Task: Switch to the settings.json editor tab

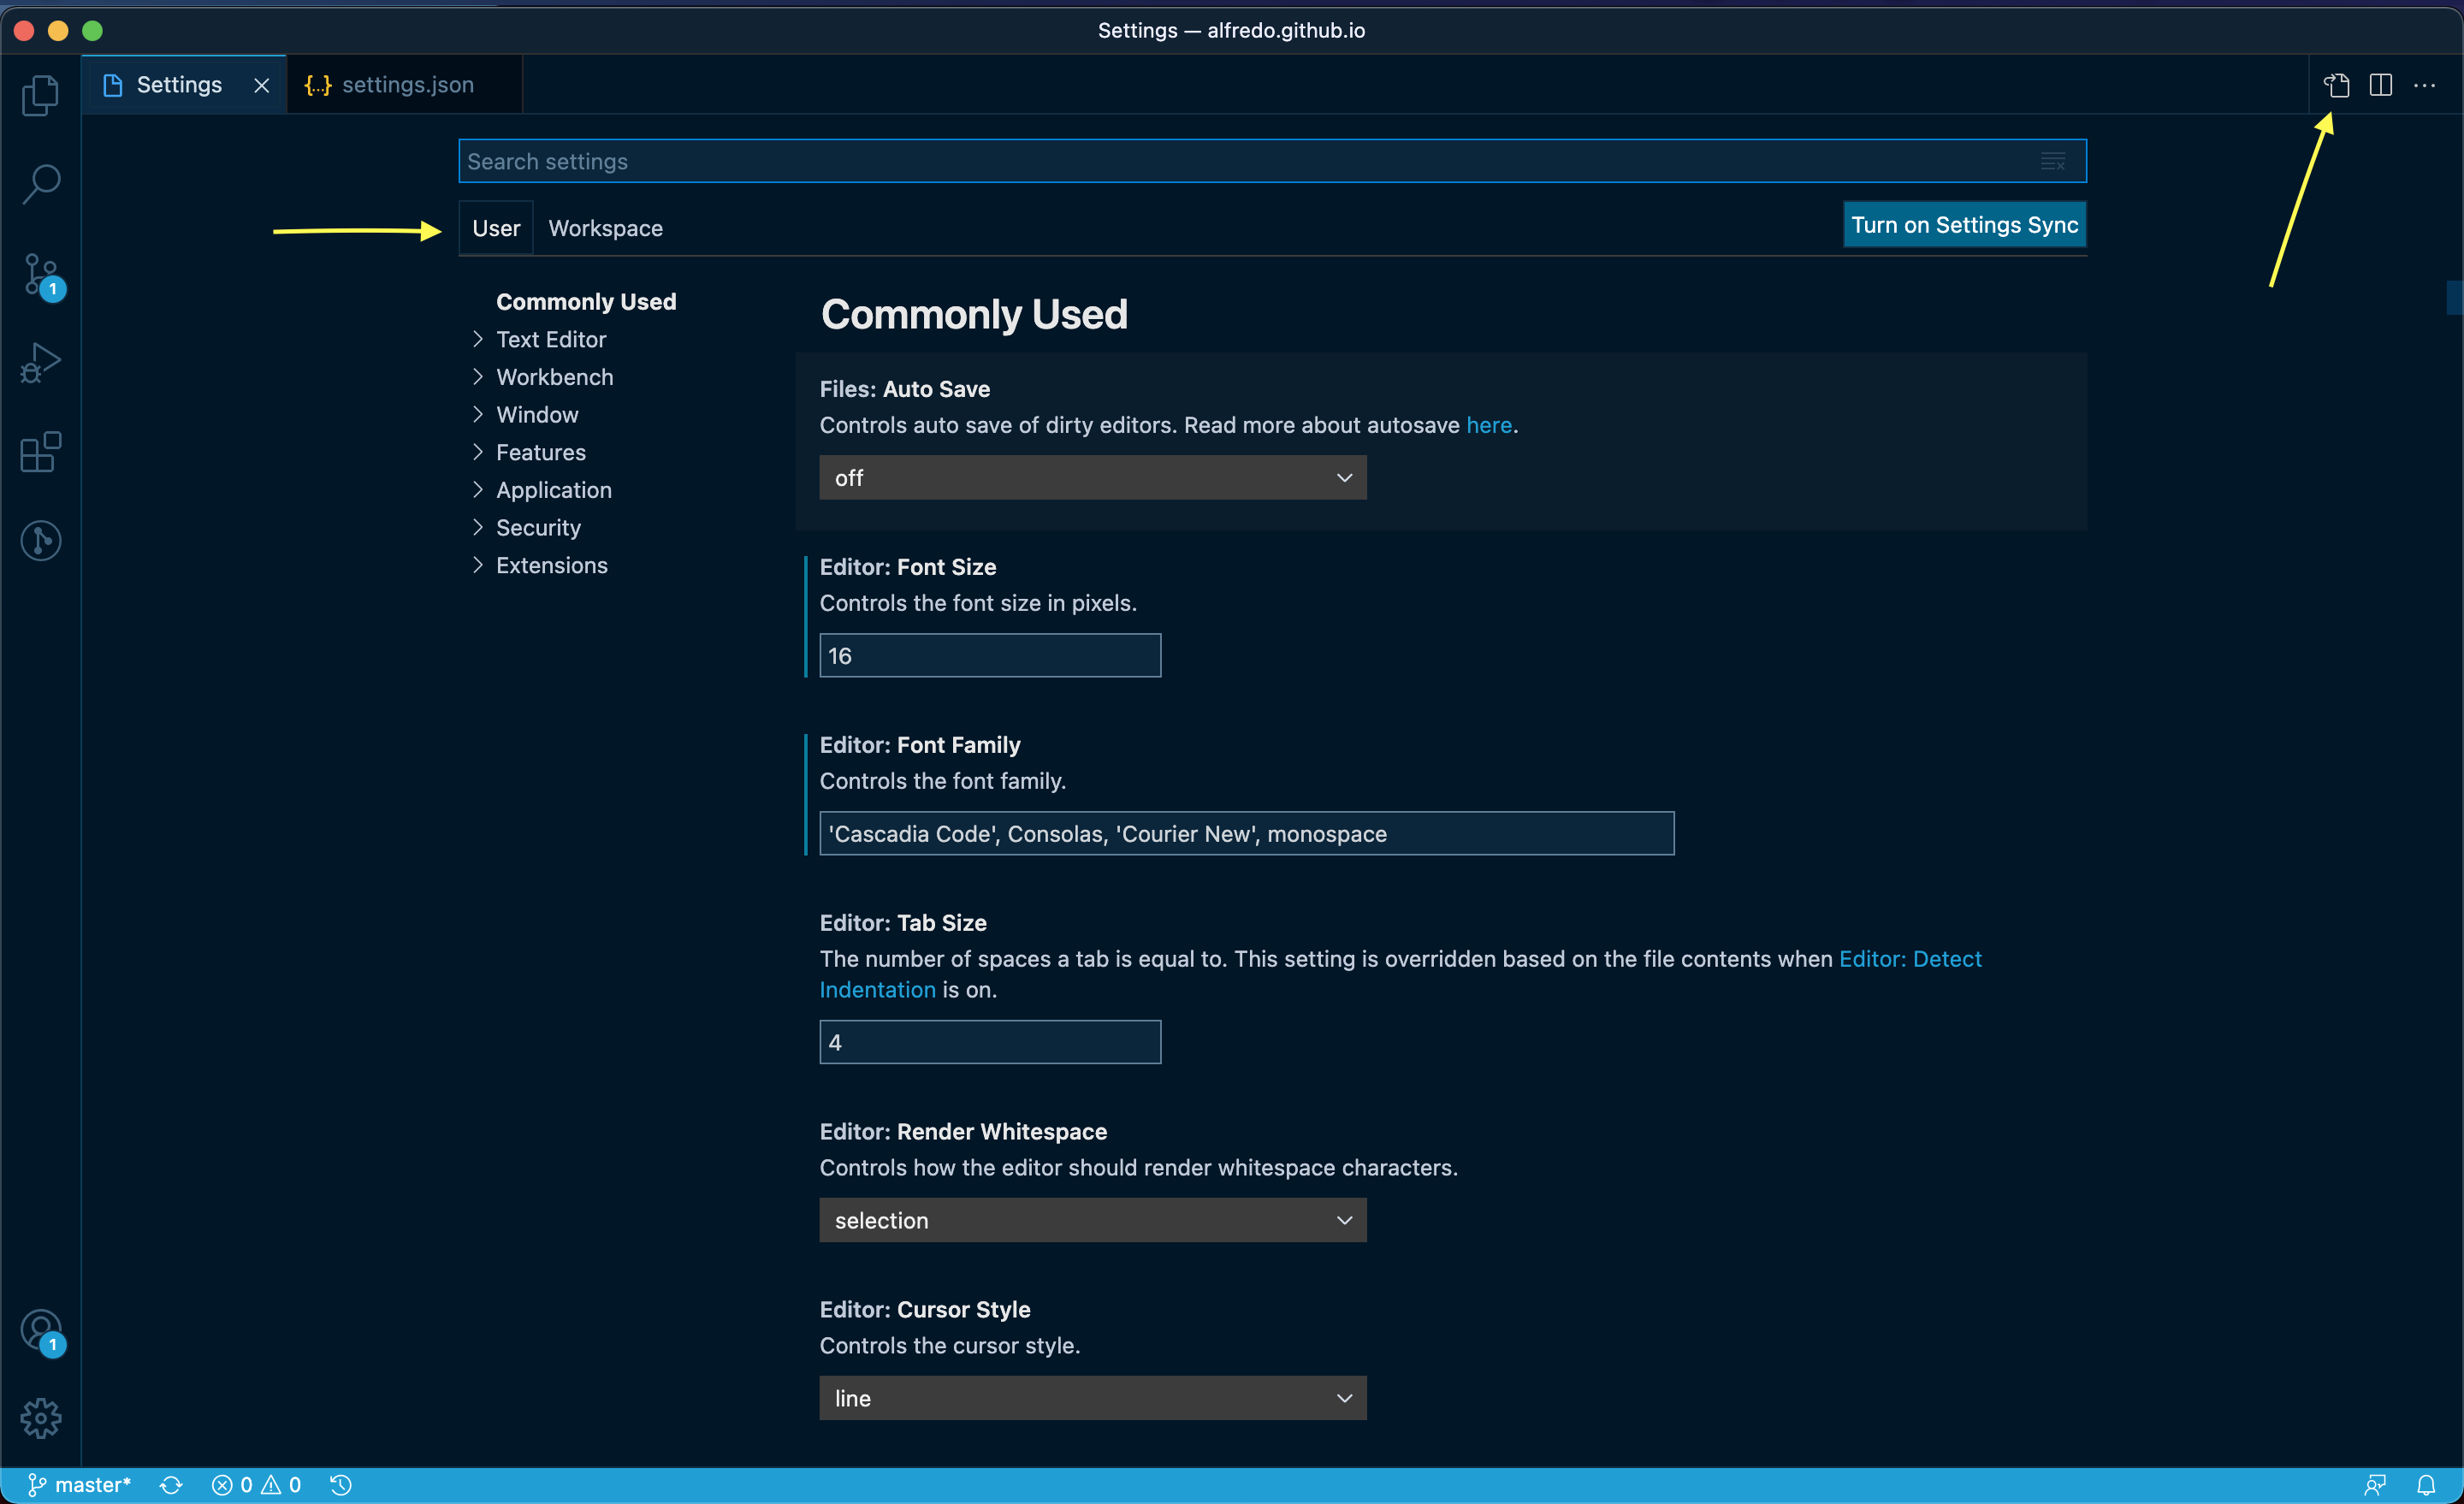Action: (407, 85)
